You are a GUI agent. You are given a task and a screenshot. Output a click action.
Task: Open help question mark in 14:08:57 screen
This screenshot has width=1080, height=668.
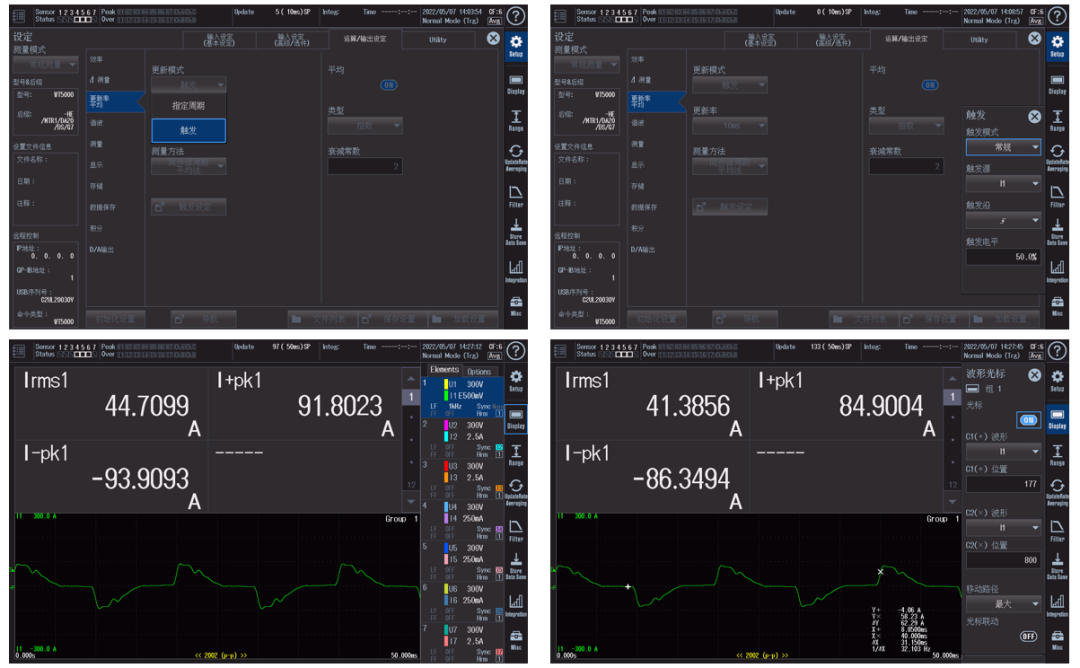pyautogui.click(x=1057, y=16)
